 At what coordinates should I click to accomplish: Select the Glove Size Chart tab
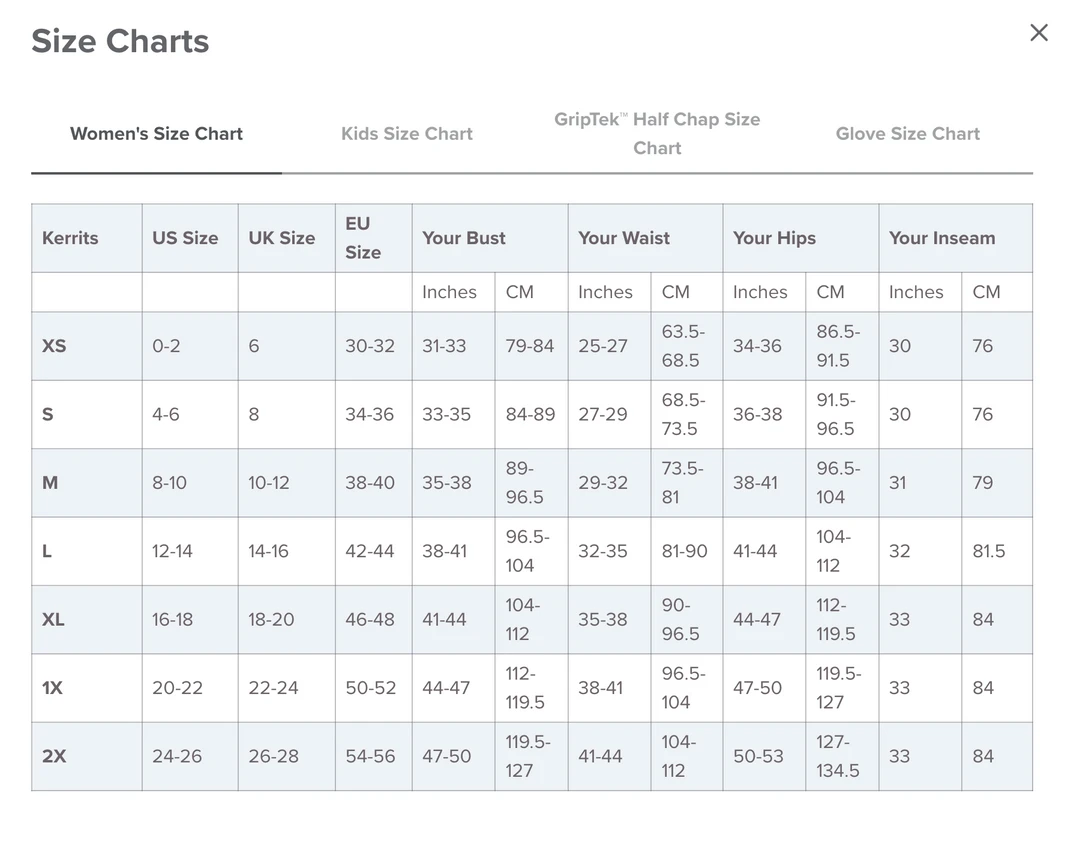907,134
